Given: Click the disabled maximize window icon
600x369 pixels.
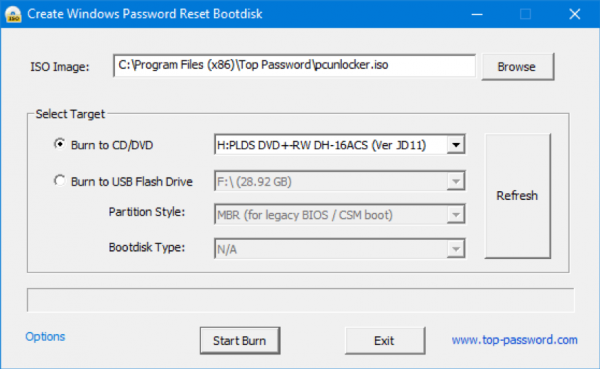Looking at the screenshot, I should [x=525, y=14].
